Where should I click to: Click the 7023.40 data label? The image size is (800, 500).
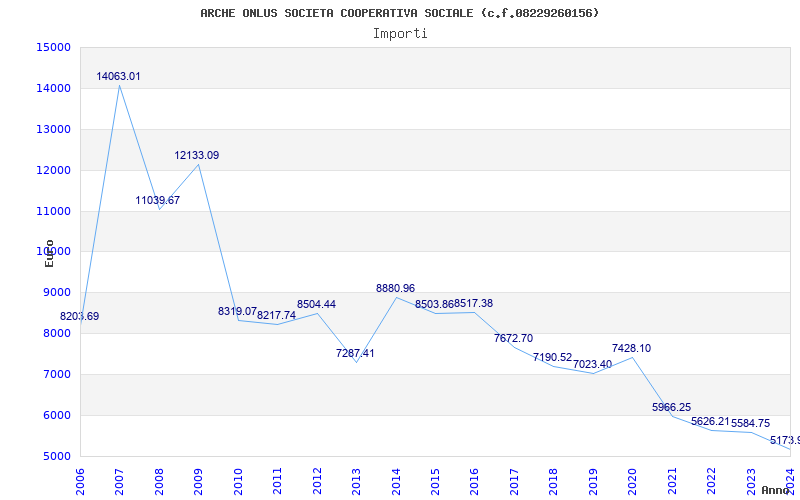point(592,364)
